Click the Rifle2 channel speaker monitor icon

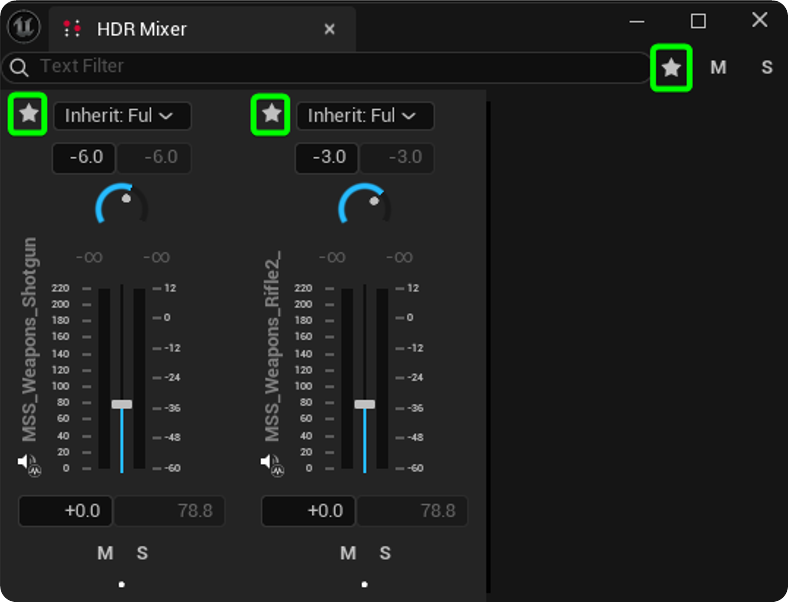click(x=272, y=464)
